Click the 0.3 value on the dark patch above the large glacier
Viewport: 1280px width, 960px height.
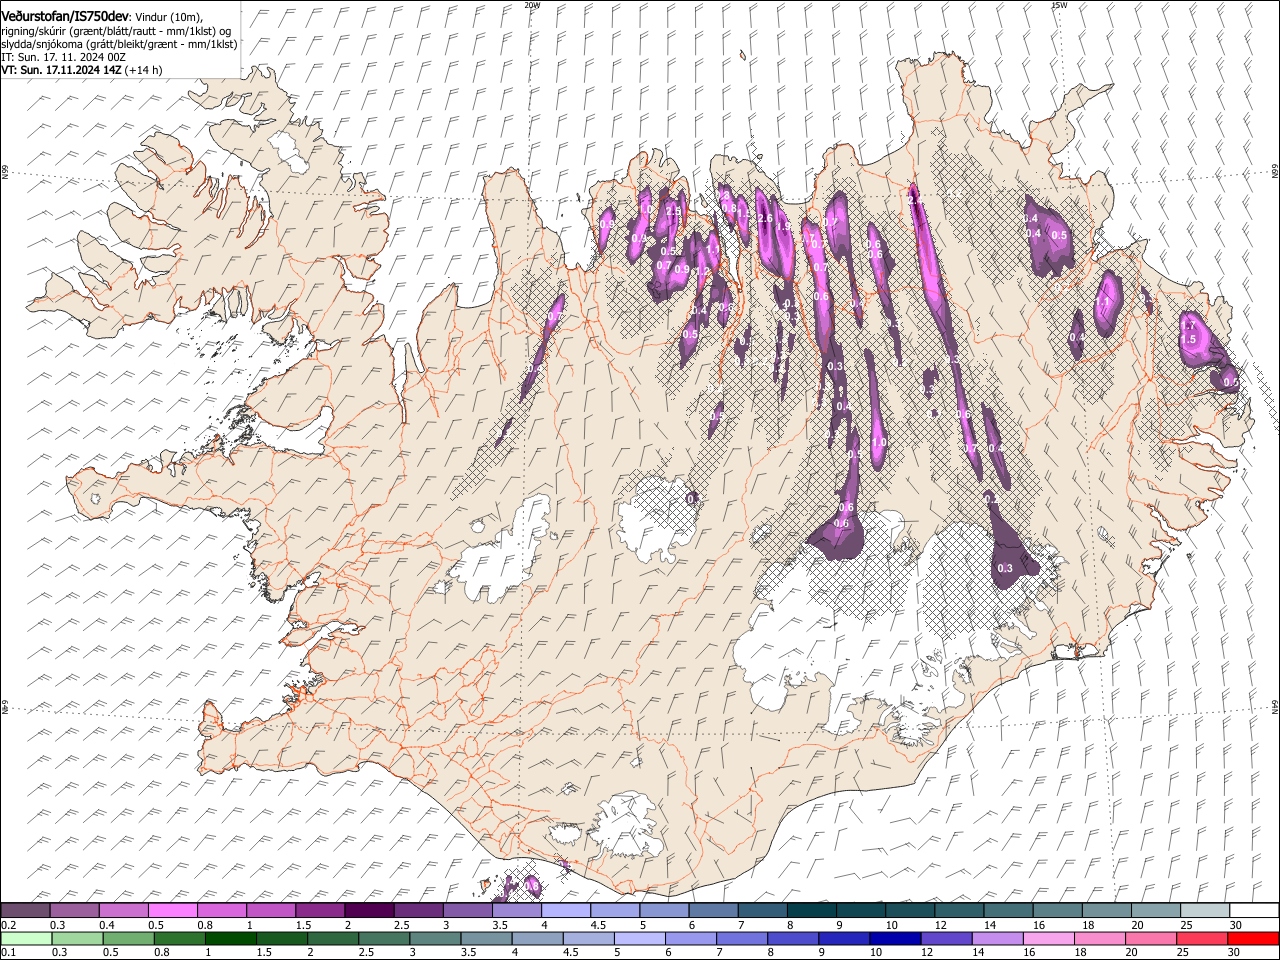coord(1005,569)
